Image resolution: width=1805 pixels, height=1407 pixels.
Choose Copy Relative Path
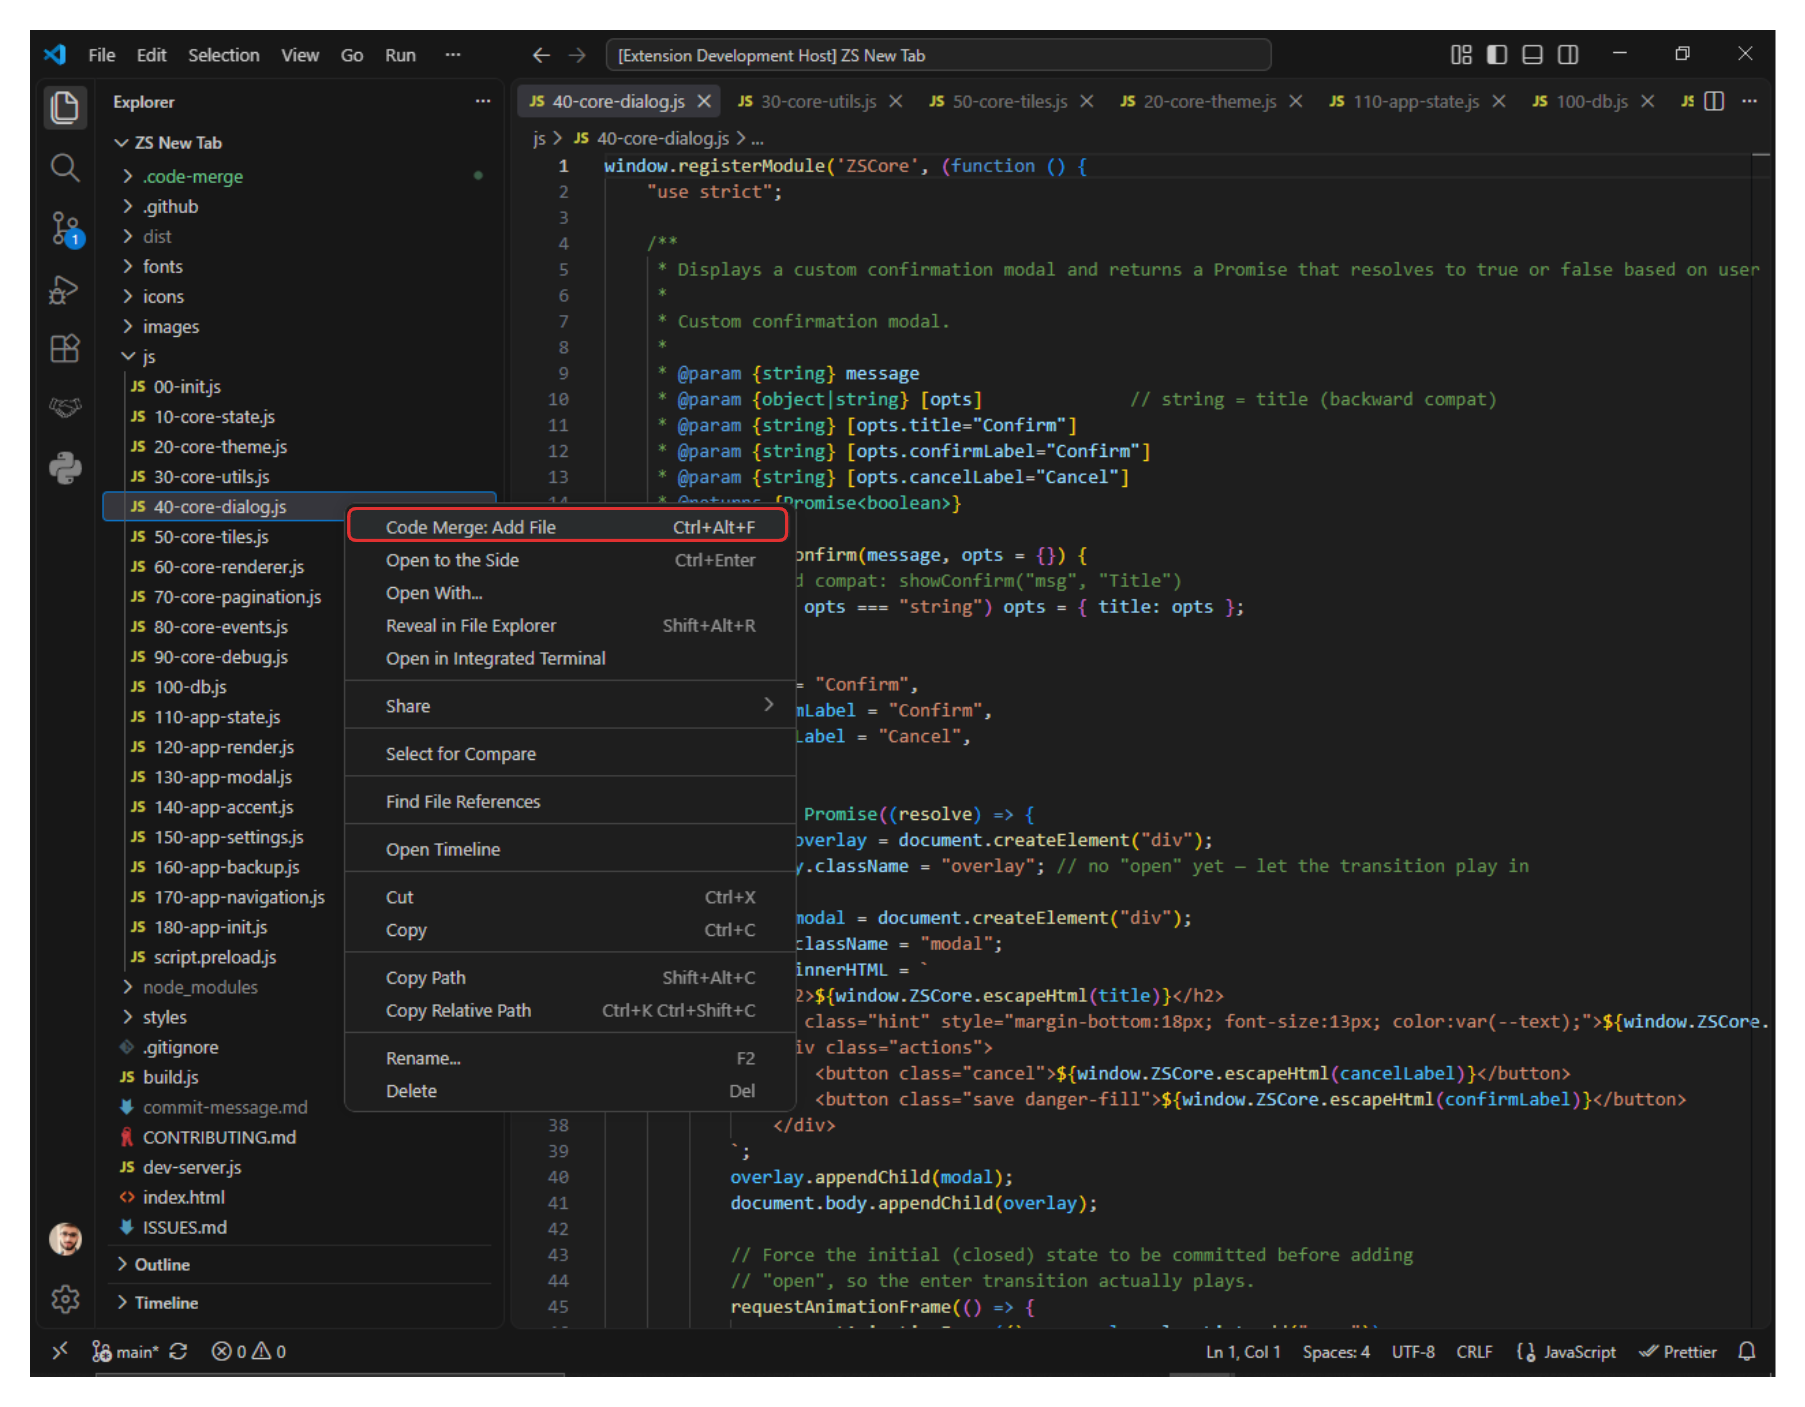[x=570, y=1011]
